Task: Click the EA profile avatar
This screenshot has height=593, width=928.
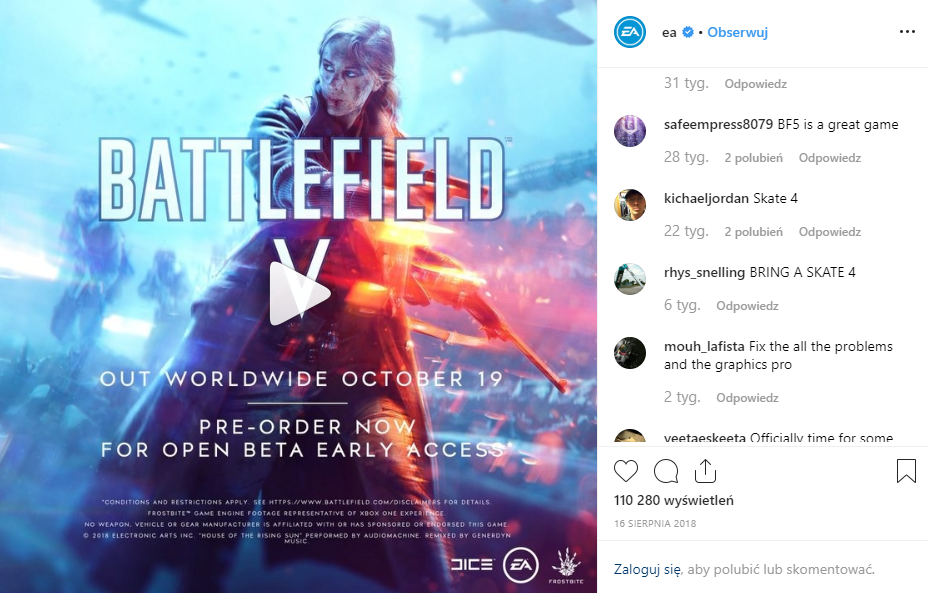Action: (x=630, y=32)
